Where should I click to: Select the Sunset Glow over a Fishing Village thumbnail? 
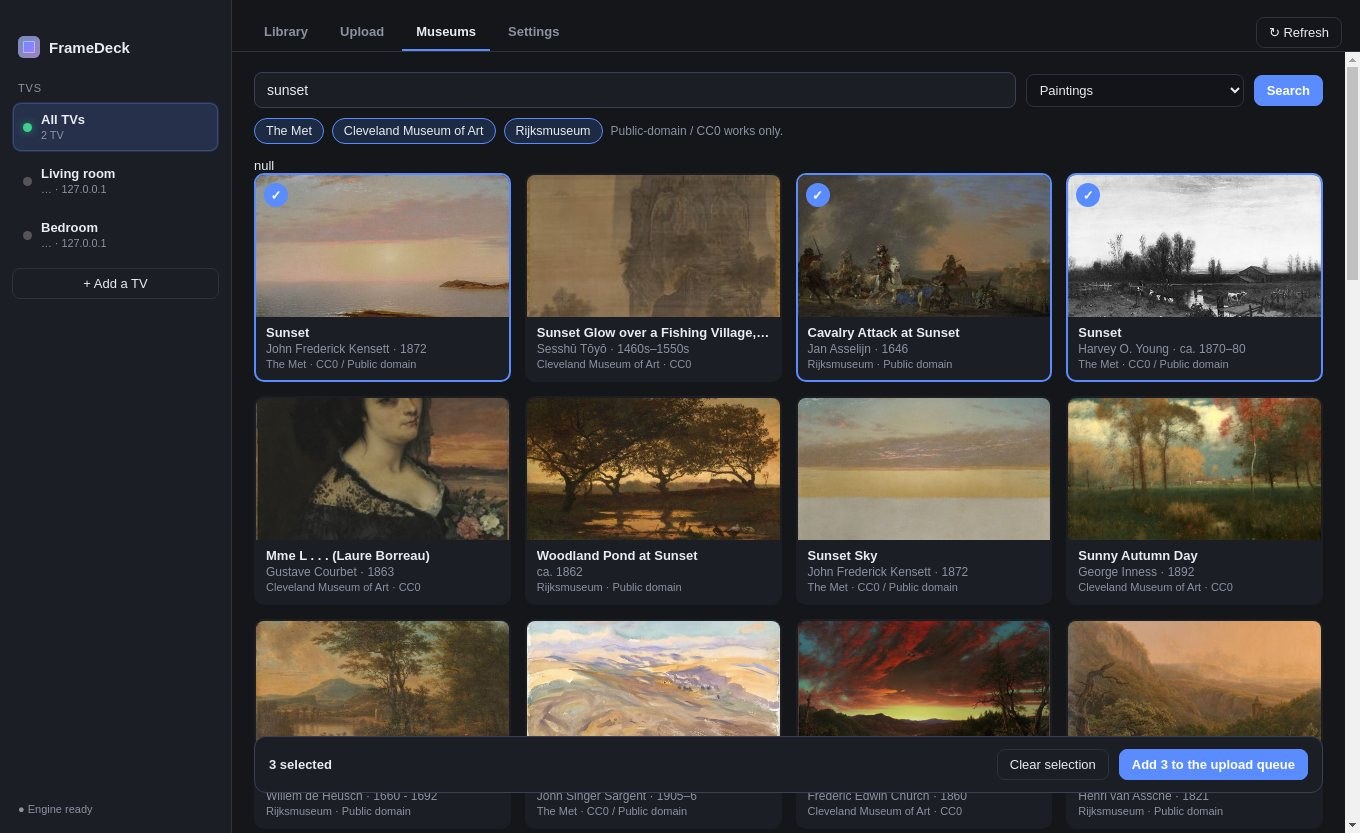pos(653,246)
